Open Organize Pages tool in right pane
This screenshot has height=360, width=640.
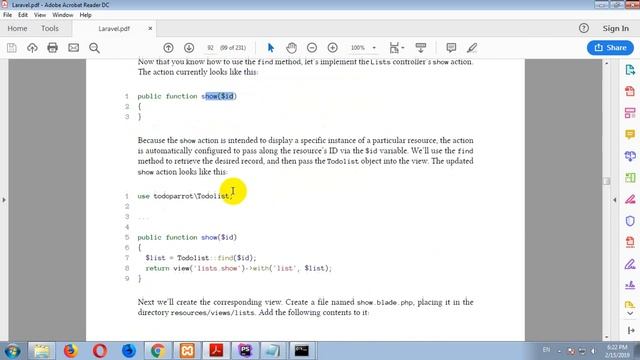coord(630,178)
